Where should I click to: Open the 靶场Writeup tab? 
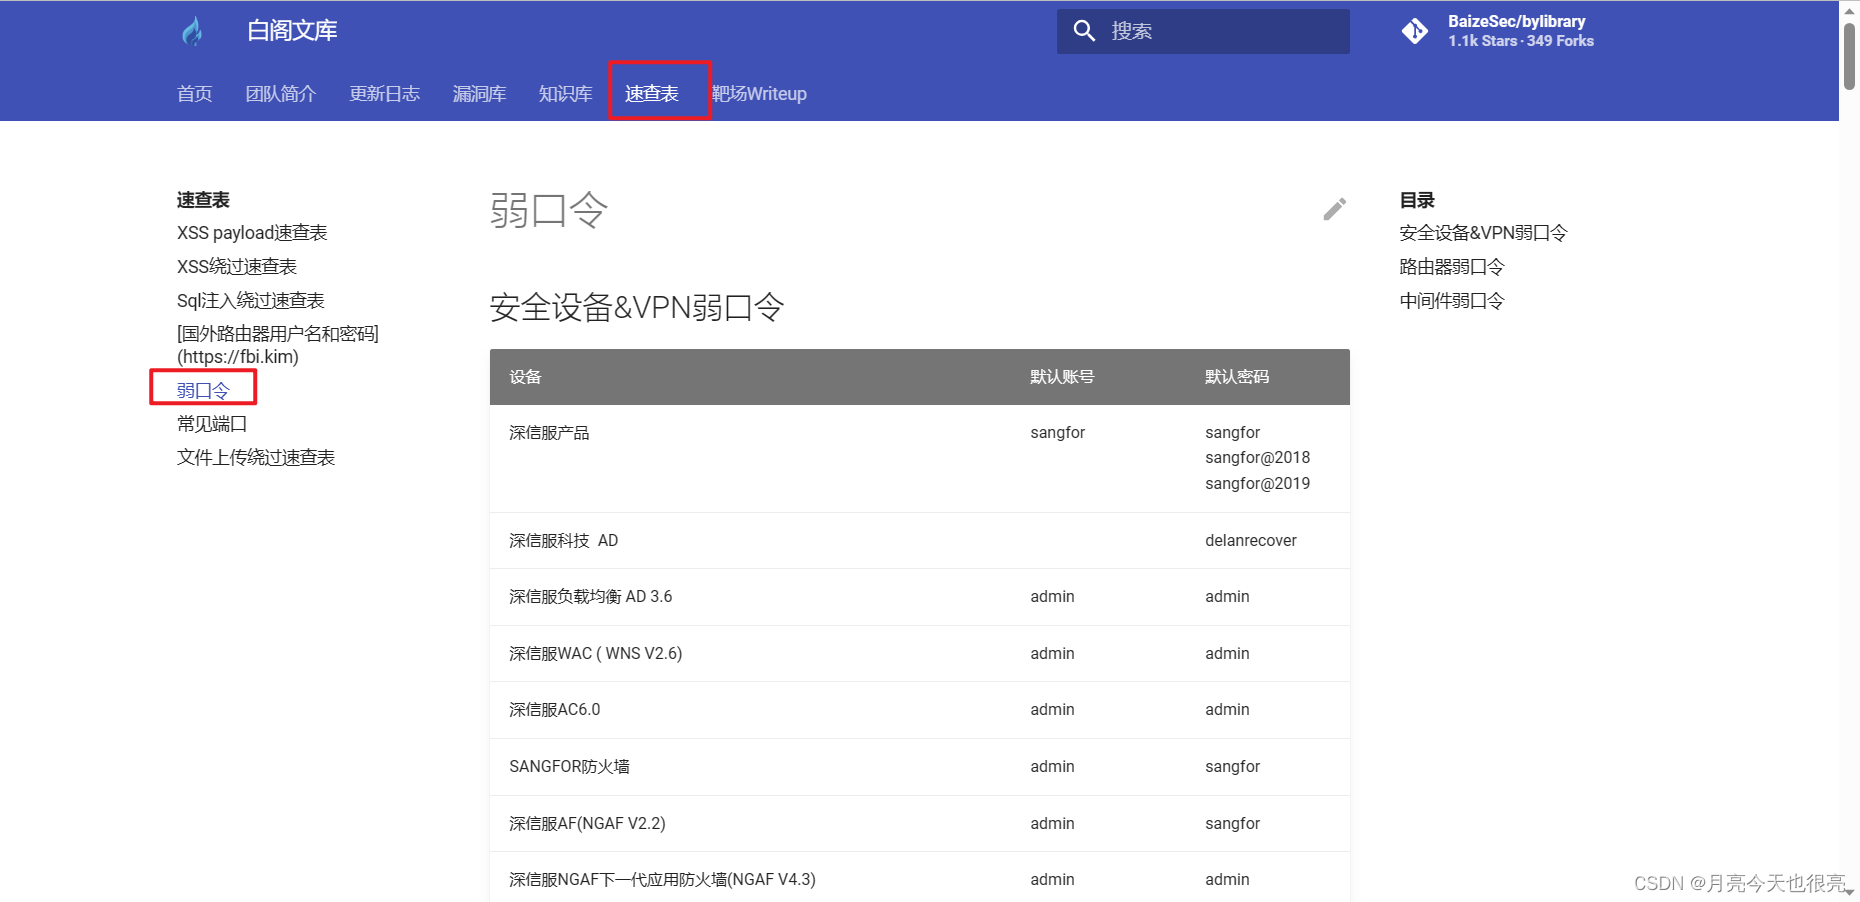[759, 94]
